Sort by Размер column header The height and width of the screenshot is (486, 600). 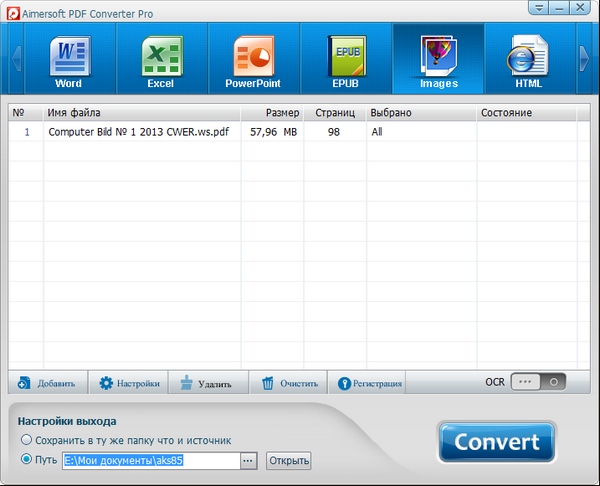(272, 113)
